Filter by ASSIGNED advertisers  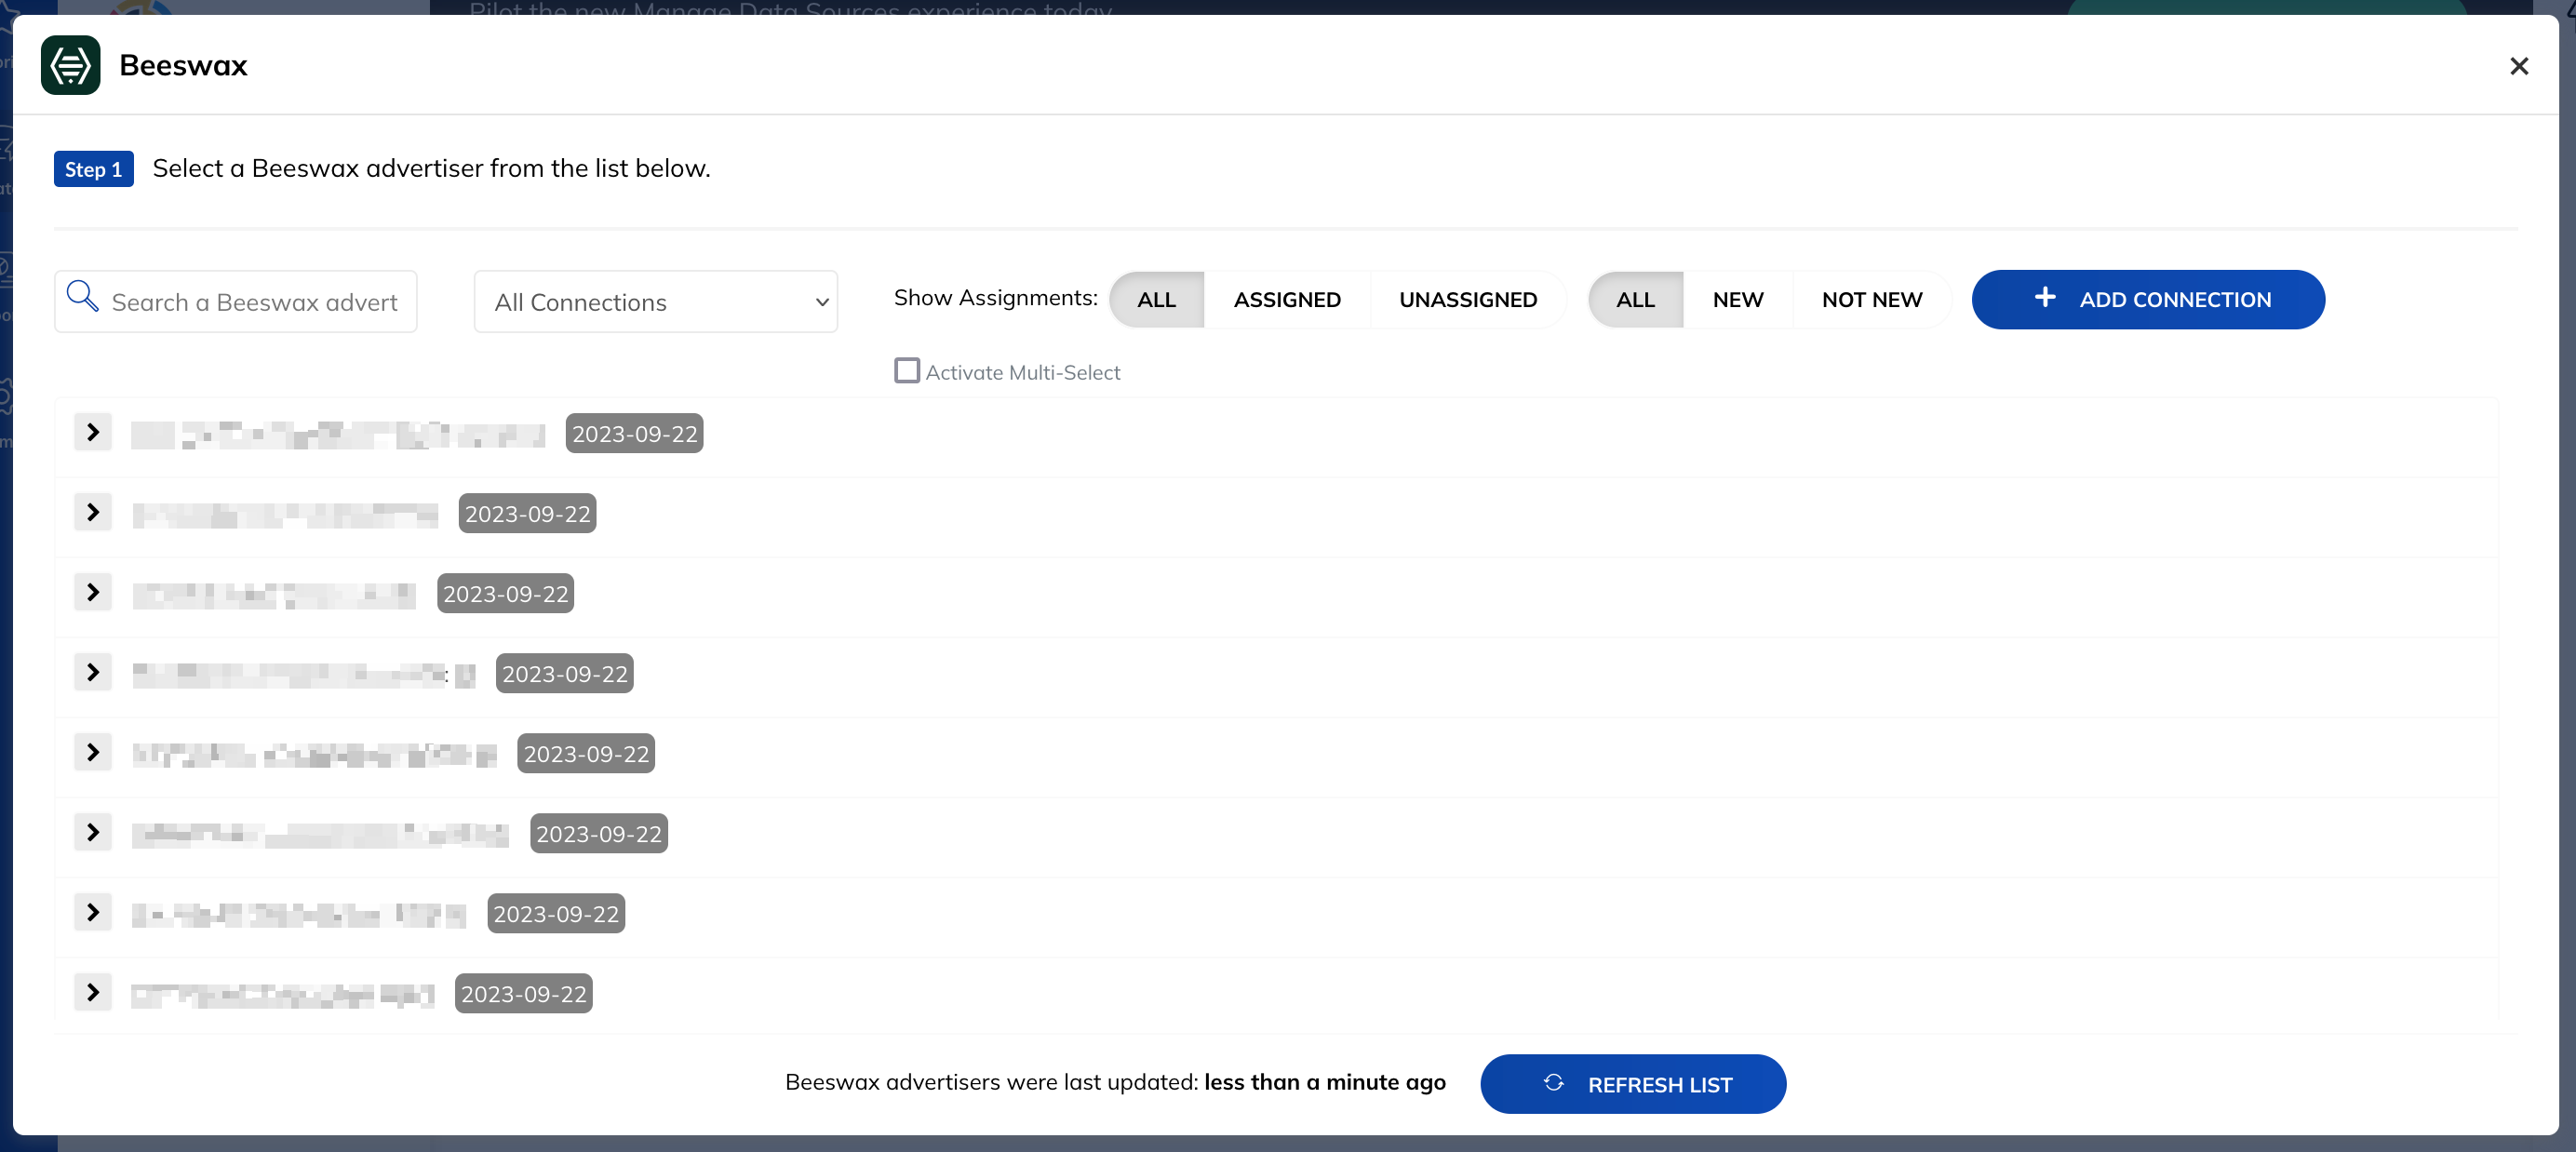(x=1286, y=299)
